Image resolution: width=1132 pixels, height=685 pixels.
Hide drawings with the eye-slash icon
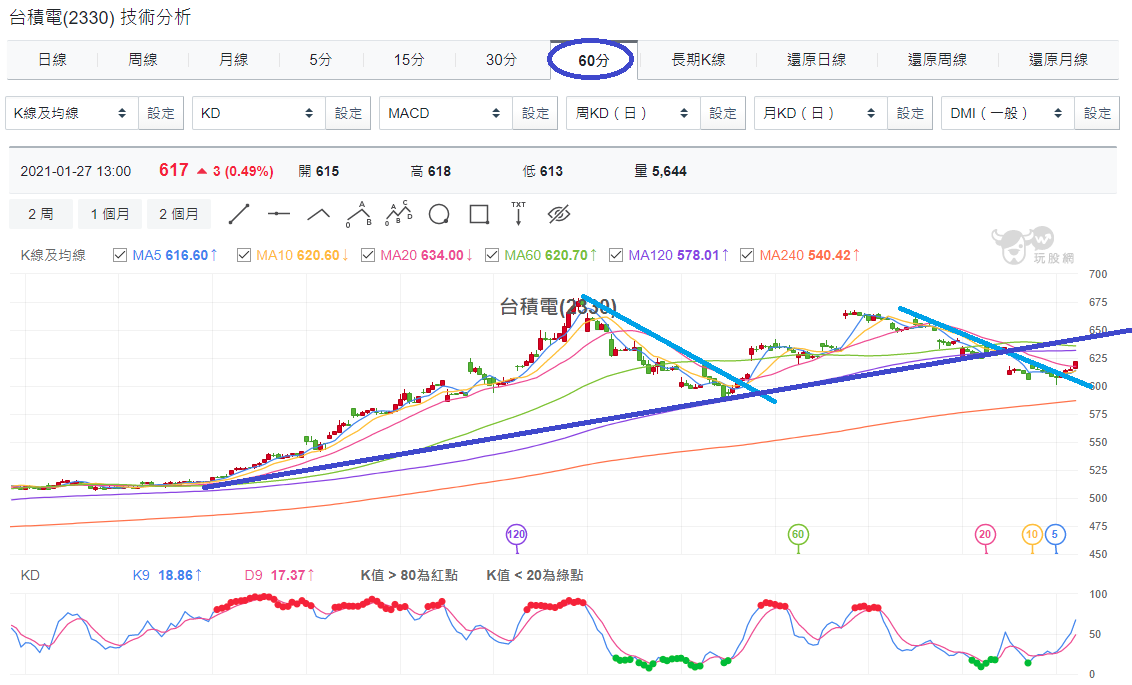559,214
